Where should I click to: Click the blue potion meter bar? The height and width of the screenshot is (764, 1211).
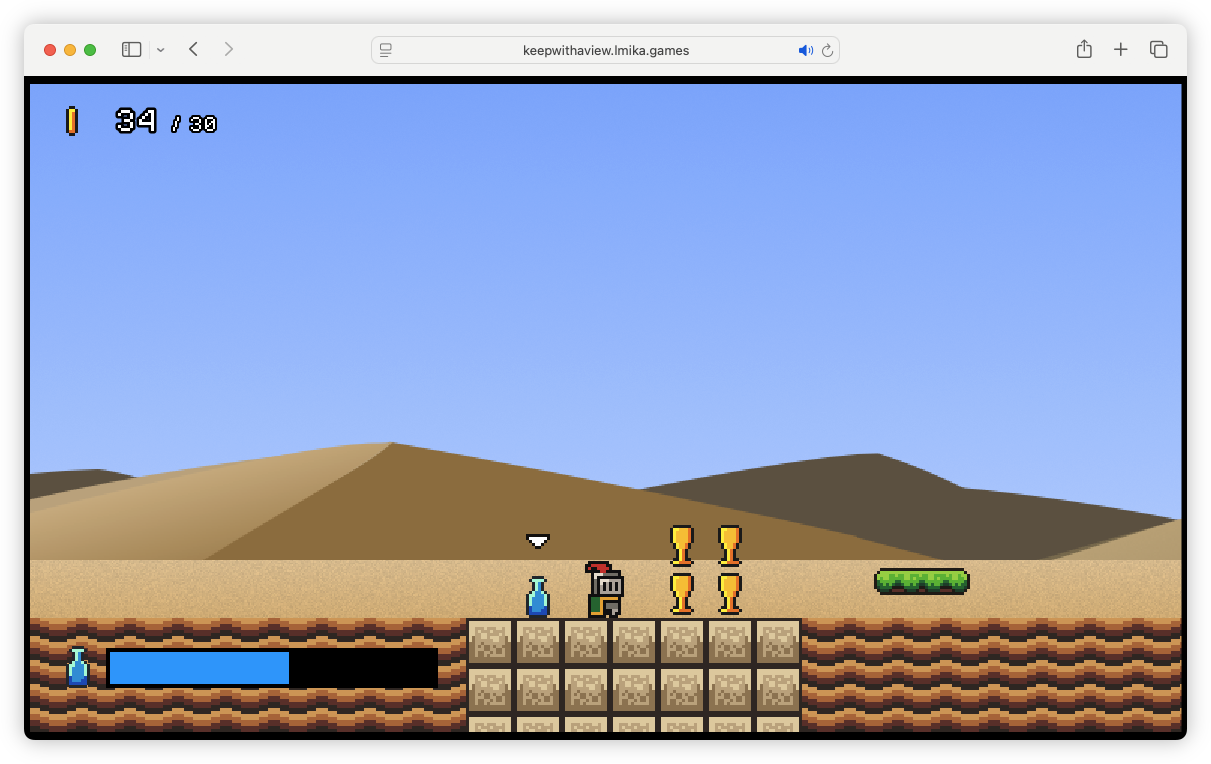click(x=272, y=668)
